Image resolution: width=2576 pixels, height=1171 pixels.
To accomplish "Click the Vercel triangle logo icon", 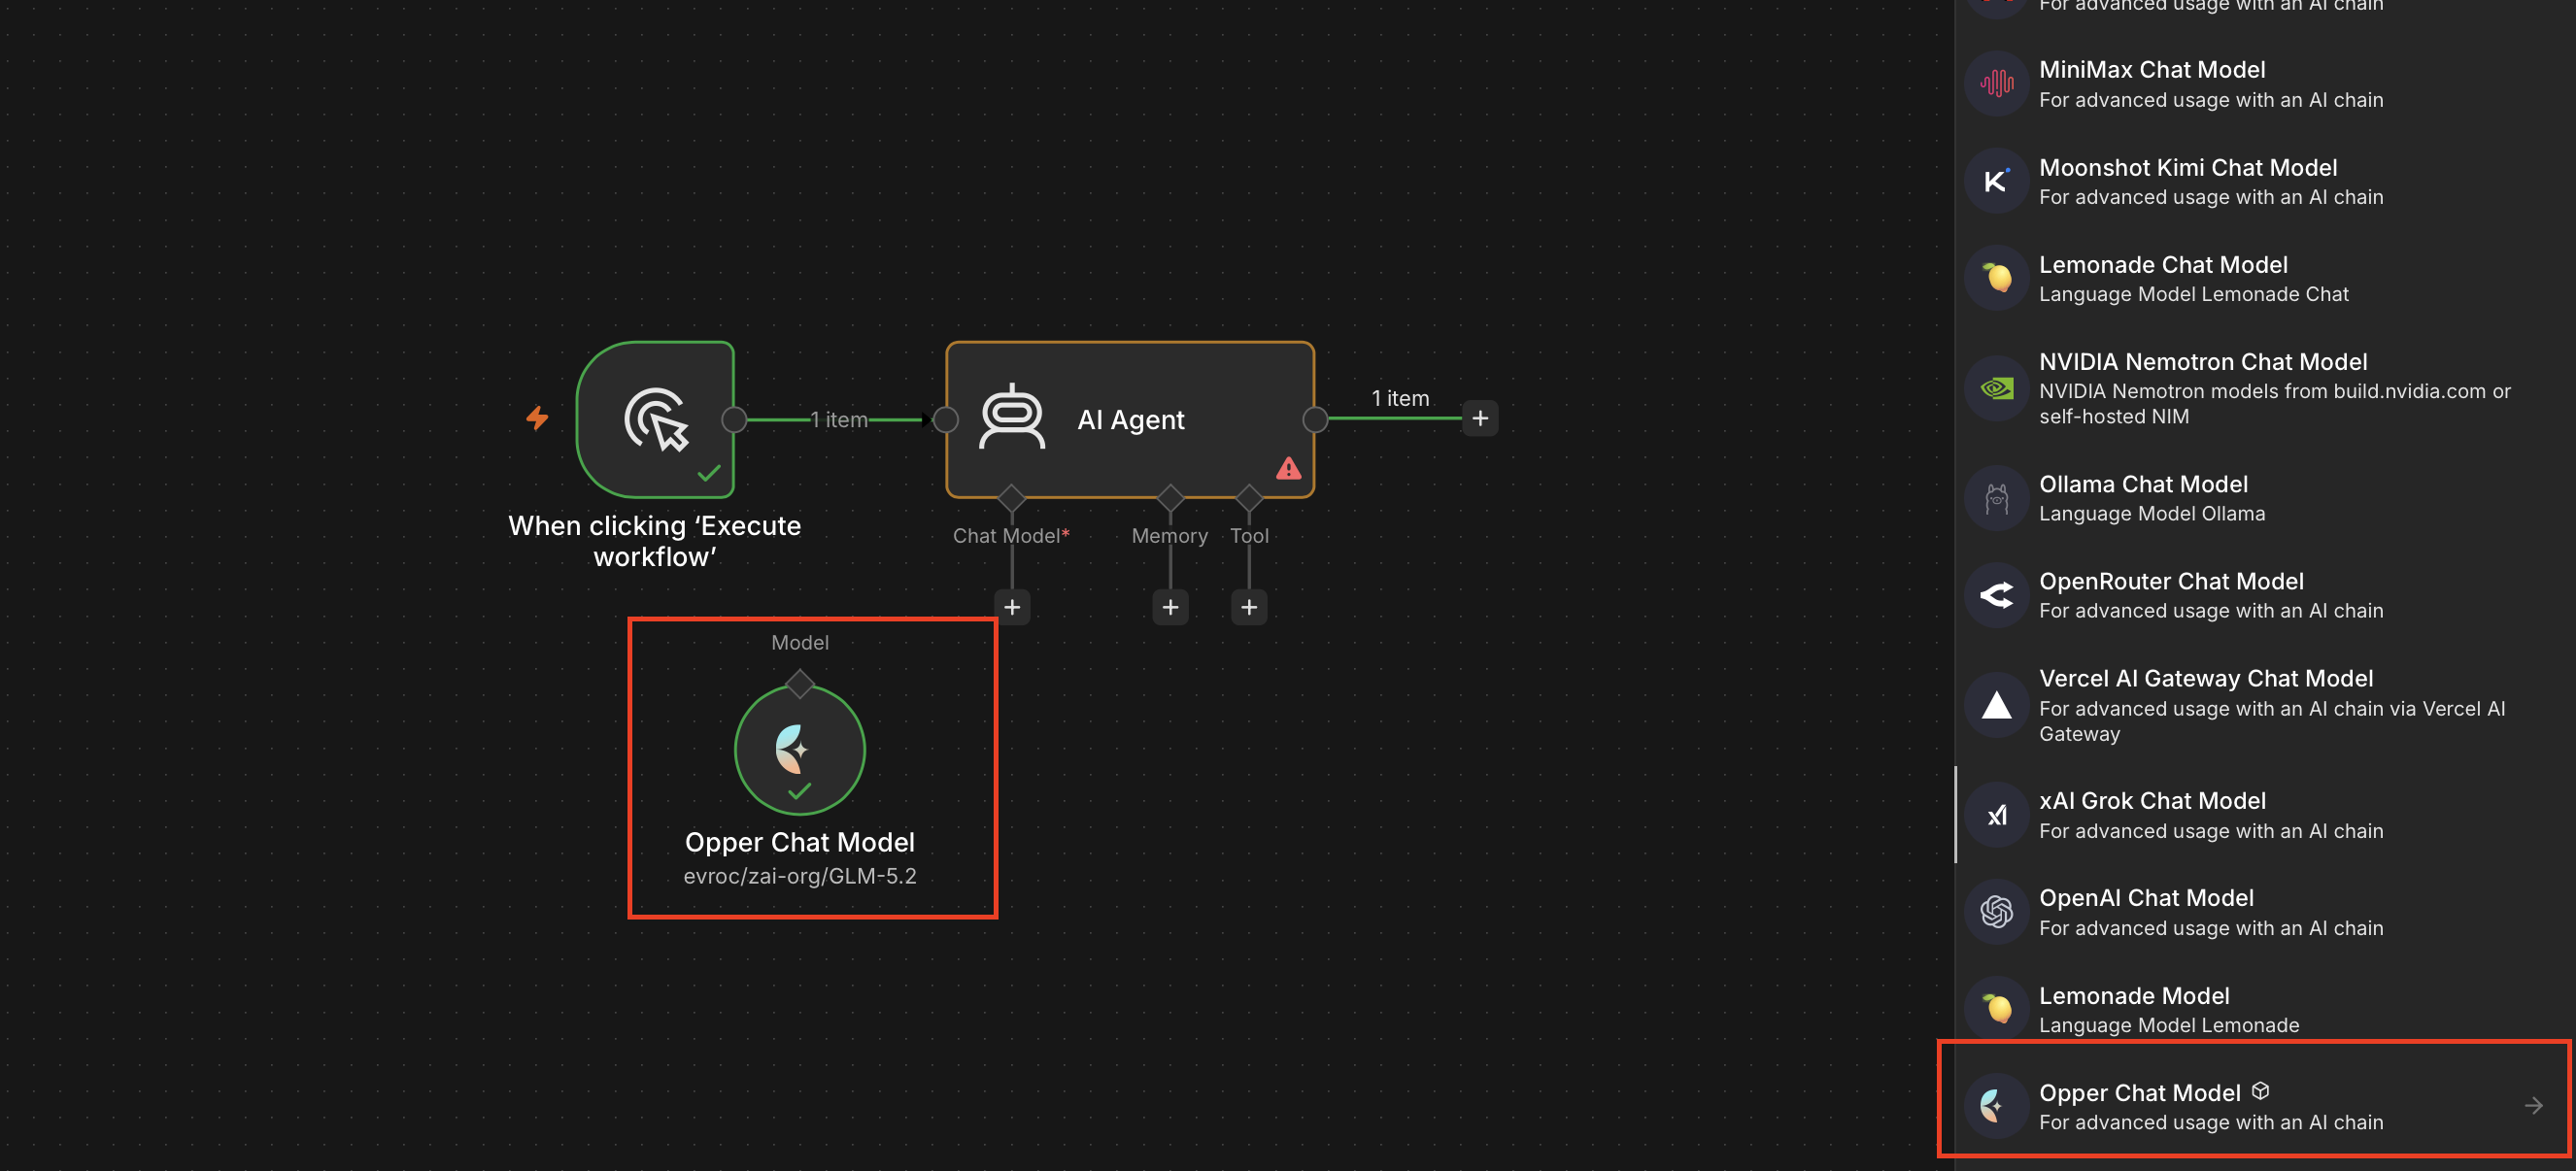I will pos(1996,705).
